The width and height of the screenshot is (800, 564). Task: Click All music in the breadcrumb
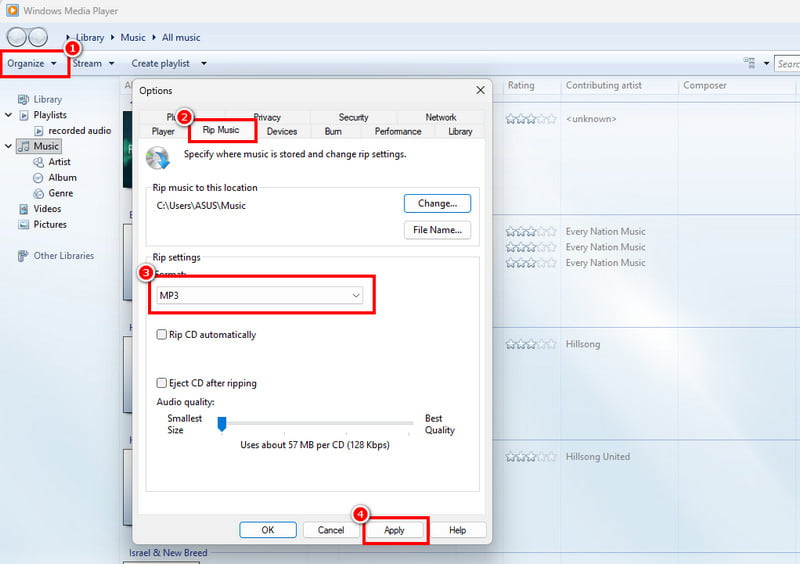coord(181,37)
